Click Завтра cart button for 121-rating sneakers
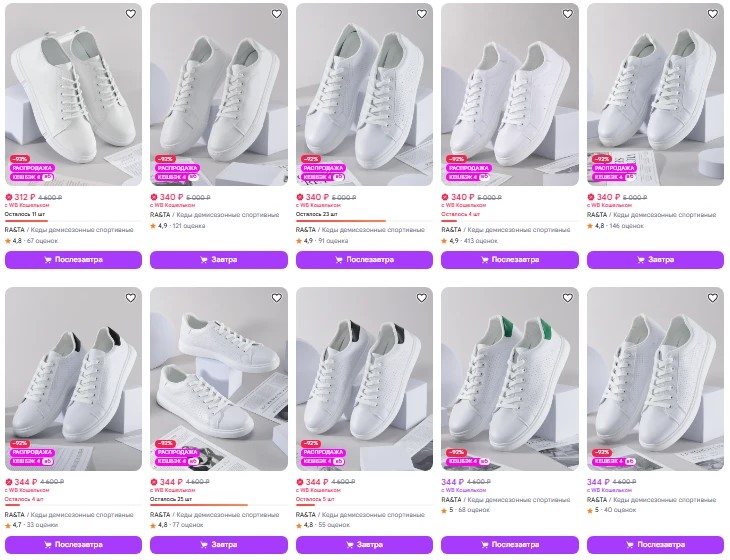The image size is (730, 560). pyautogui.click(x=219, y=260)
